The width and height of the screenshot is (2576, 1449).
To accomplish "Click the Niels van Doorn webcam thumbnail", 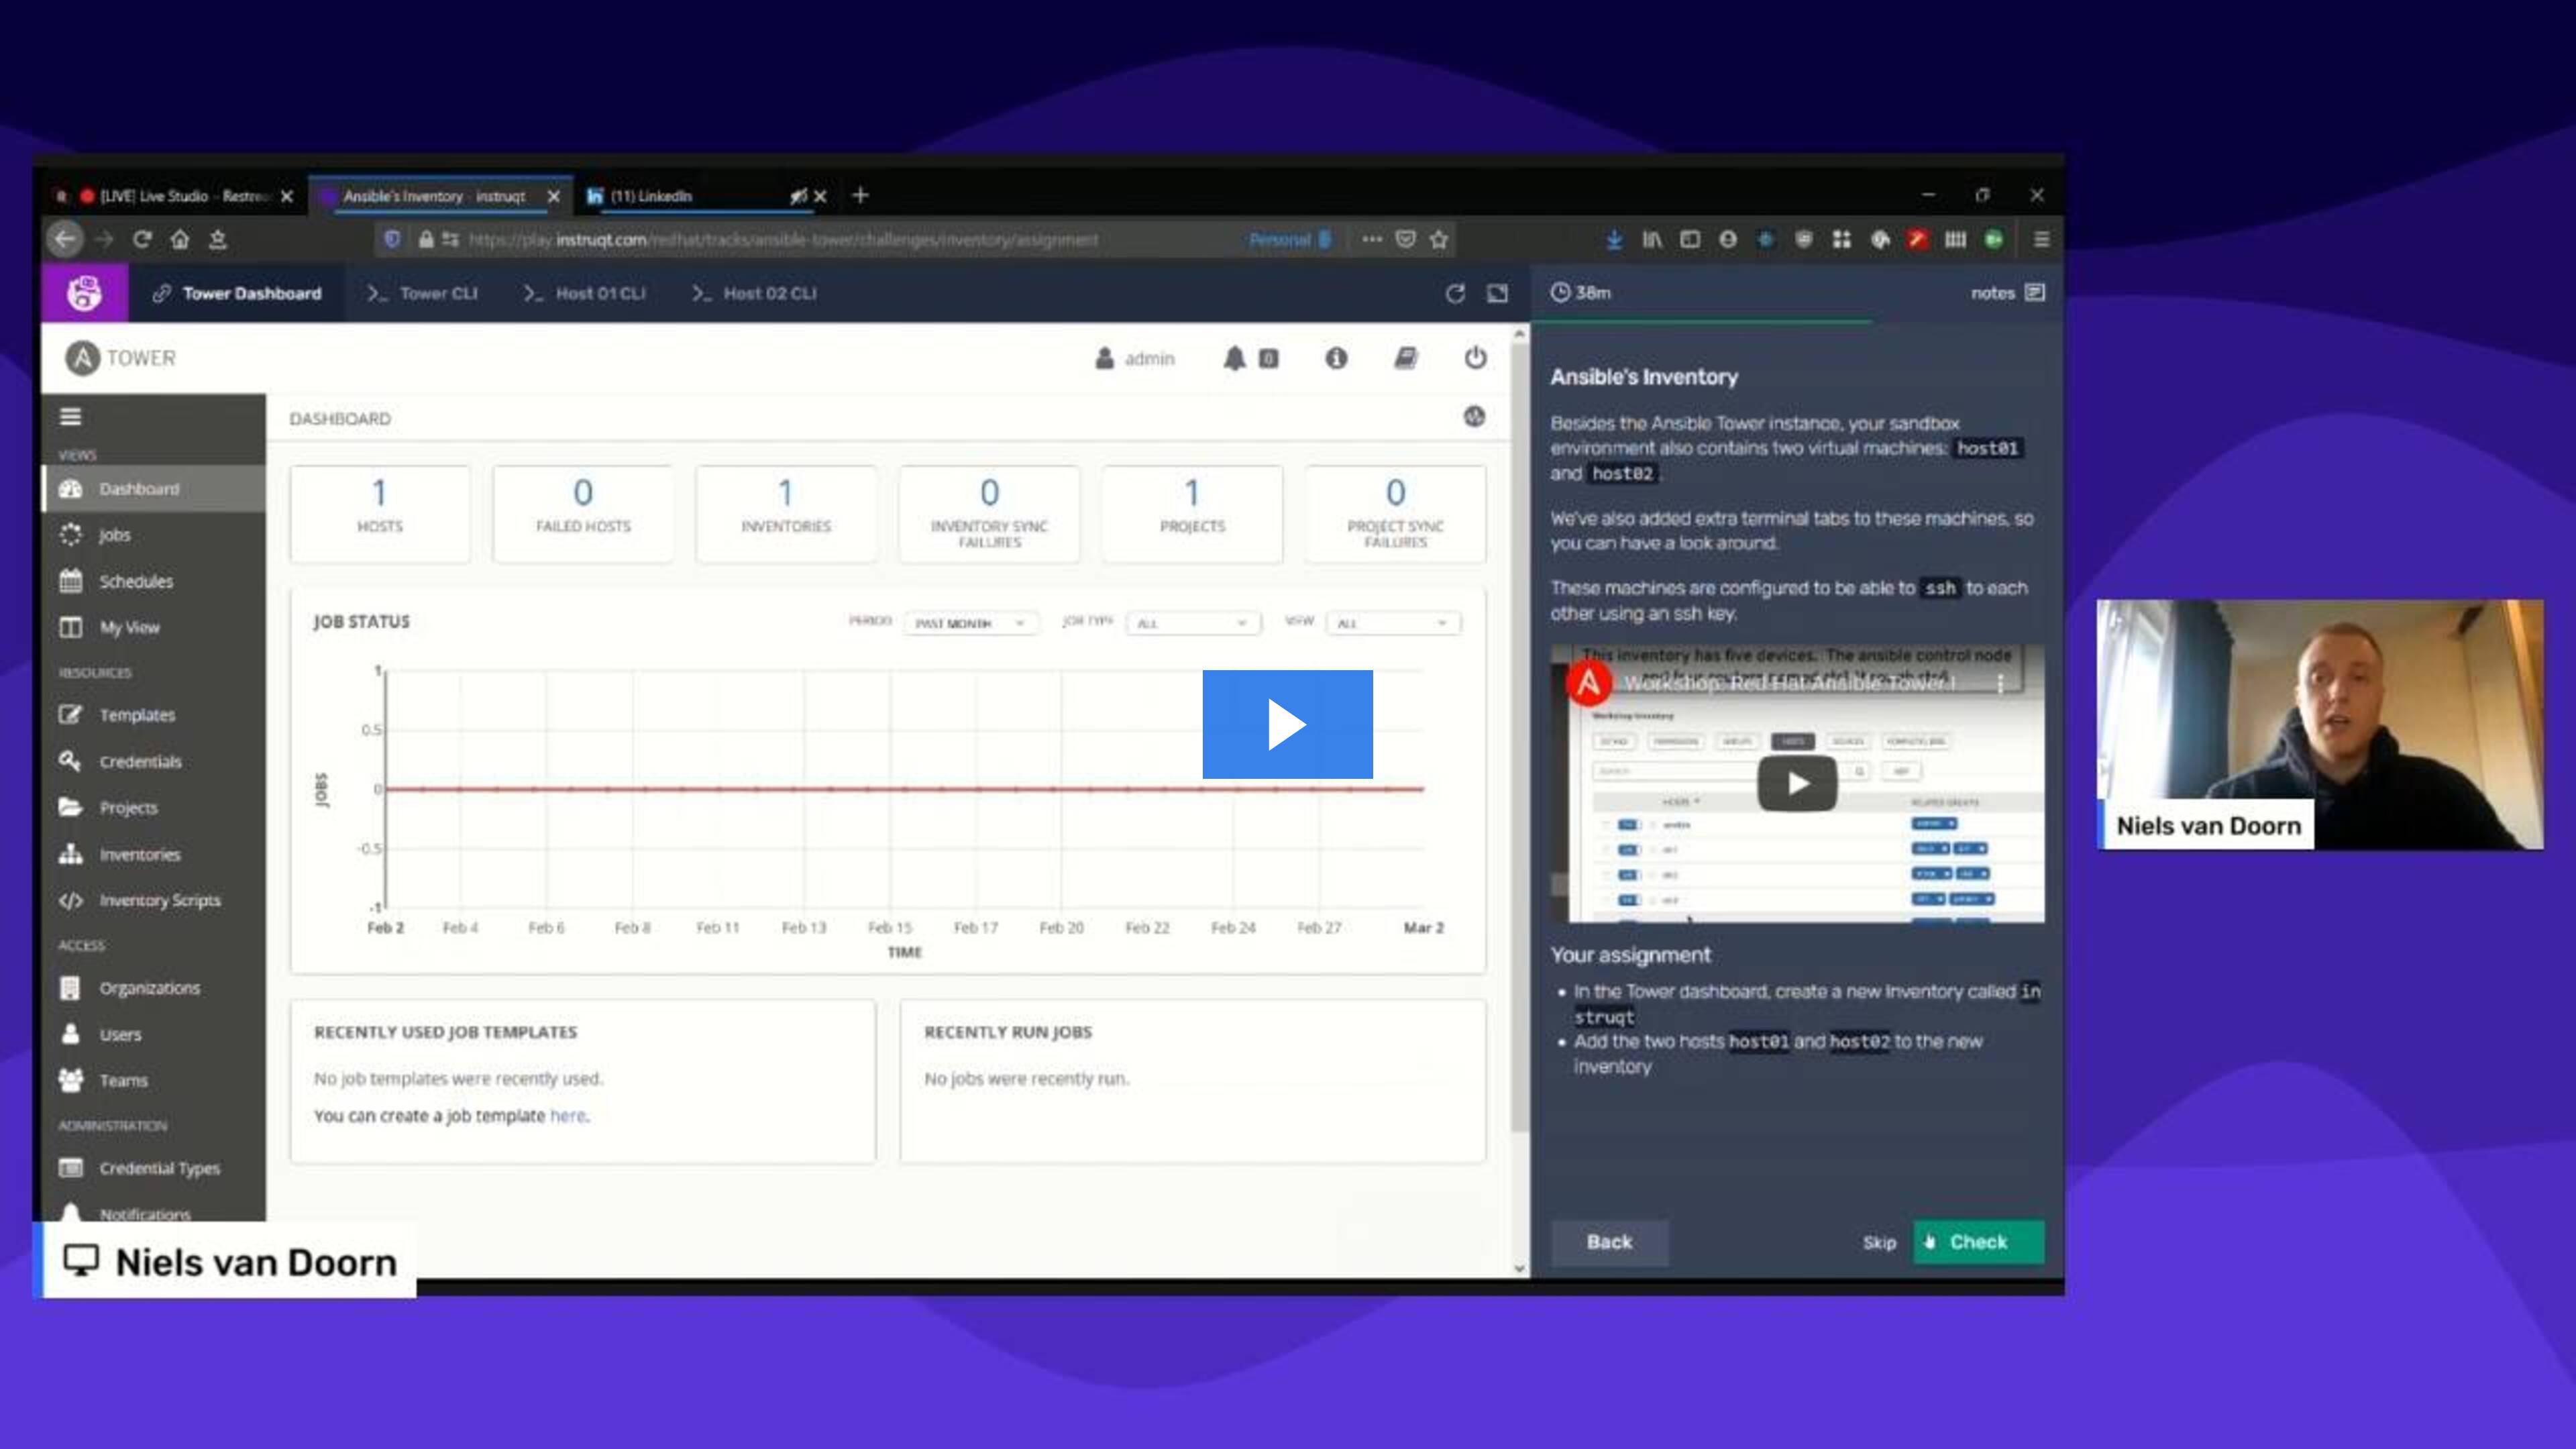I will click(2320, 724).
